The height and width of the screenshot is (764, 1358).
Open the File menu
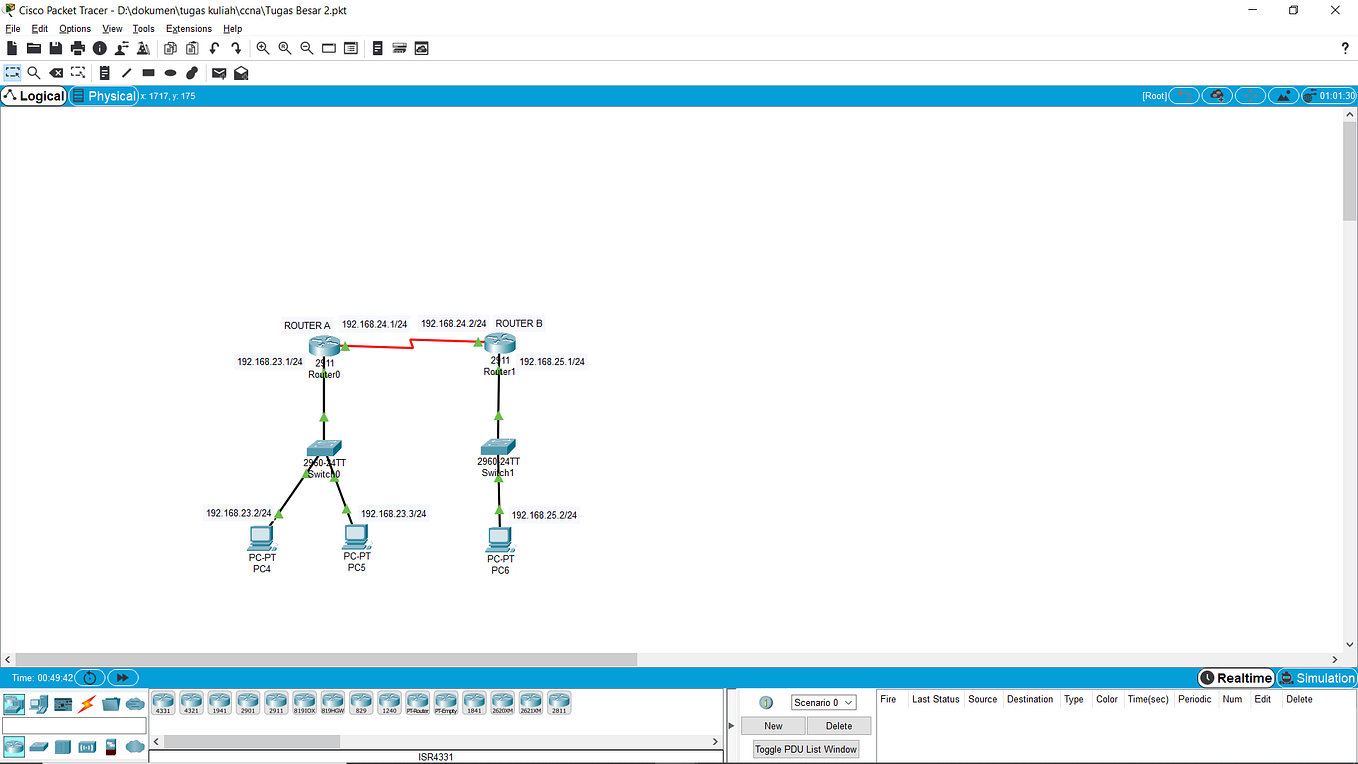[13, 29]
